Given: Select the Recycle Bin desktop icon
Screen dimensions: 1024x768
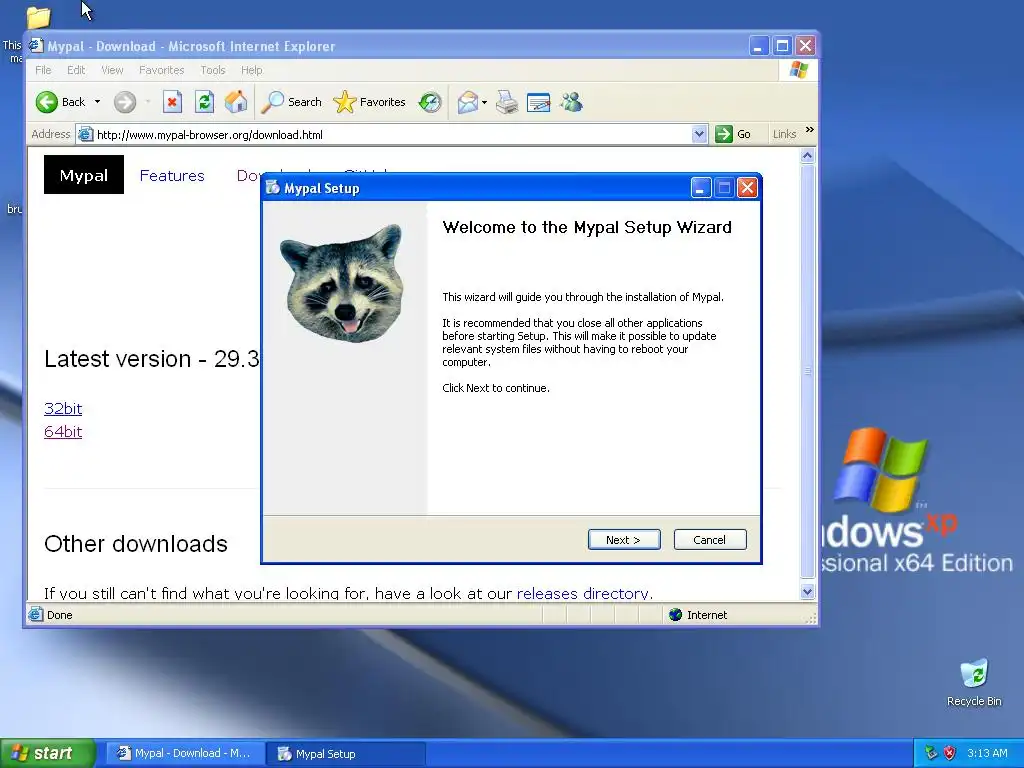Looking at the screenshot, I should click(974, 682).
